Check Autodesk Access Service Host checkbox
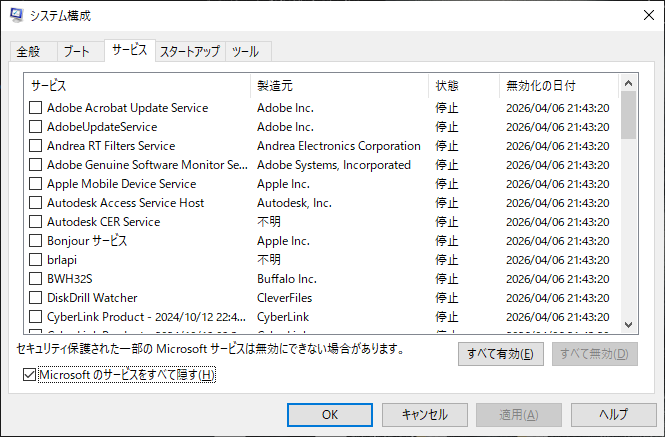 [36, 203]
